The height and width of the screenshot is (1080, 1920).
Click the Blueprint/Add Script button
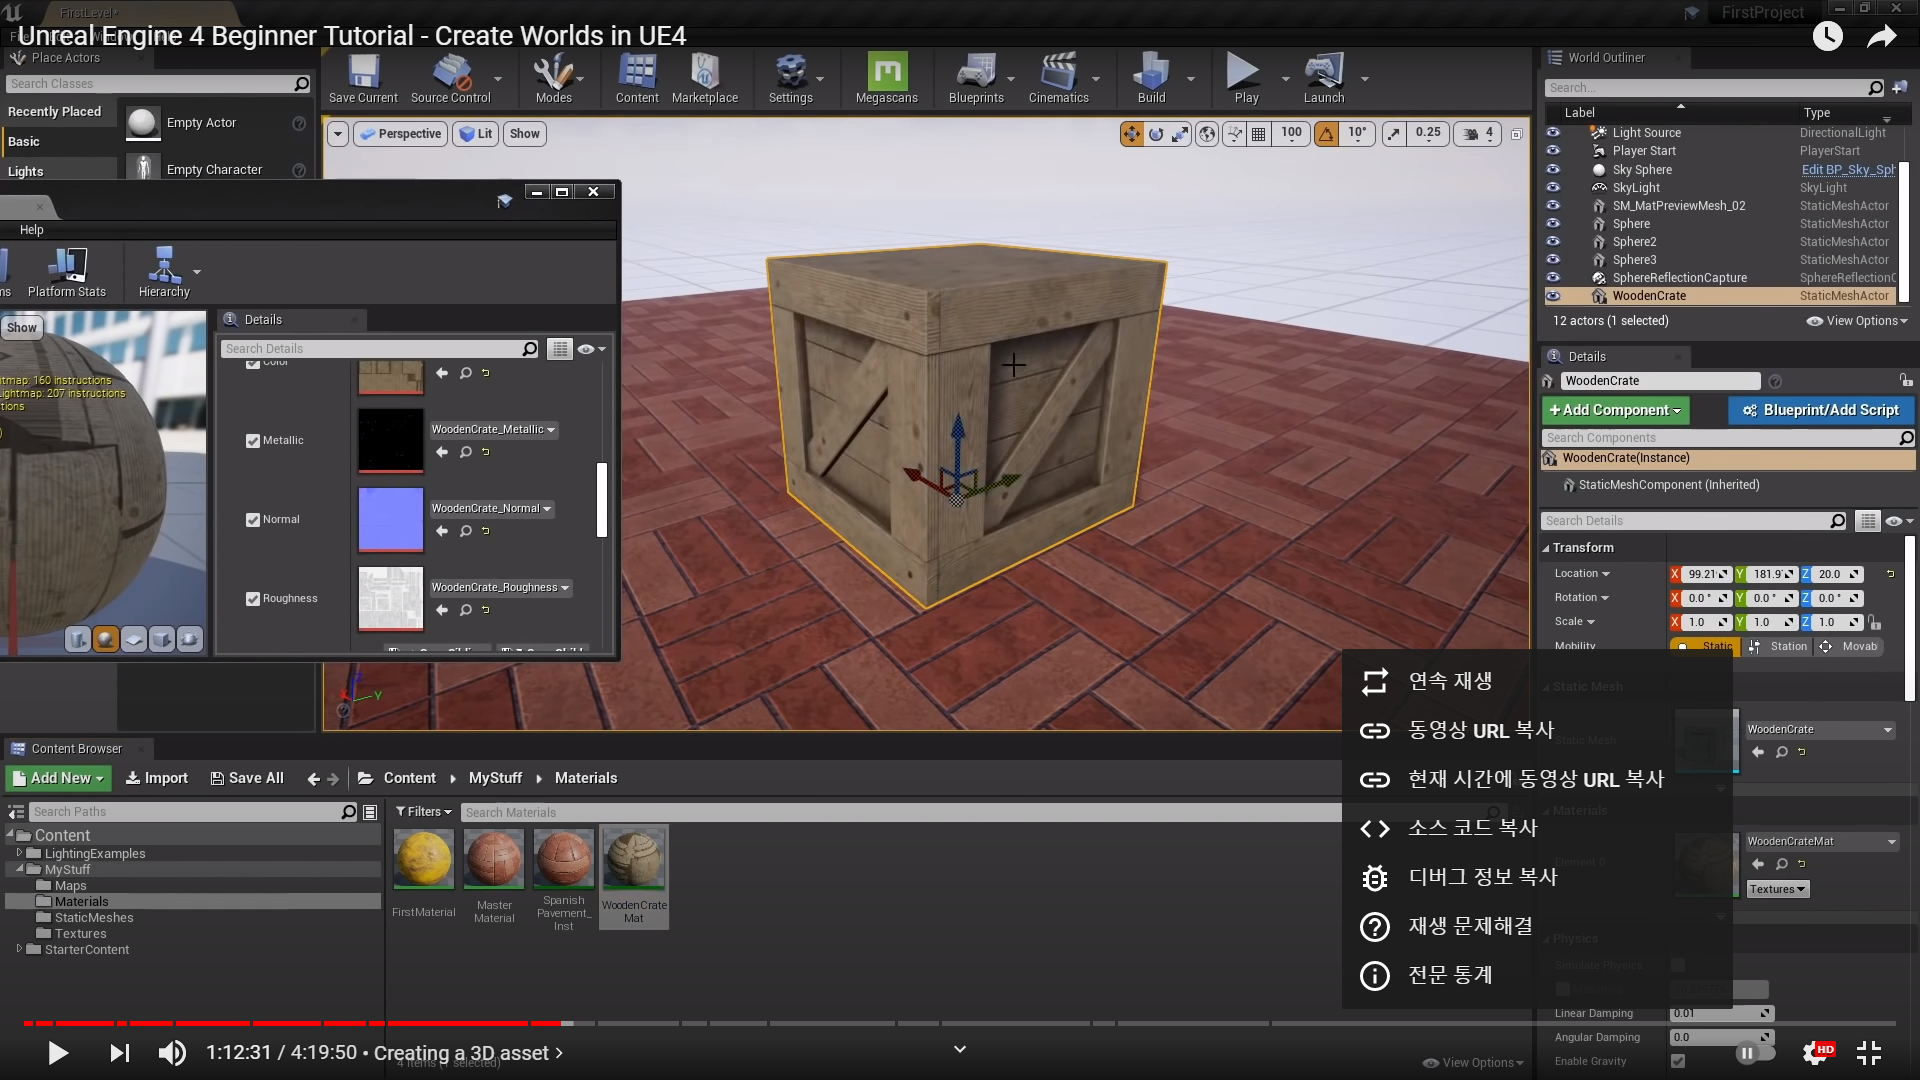coord(1820,410)
